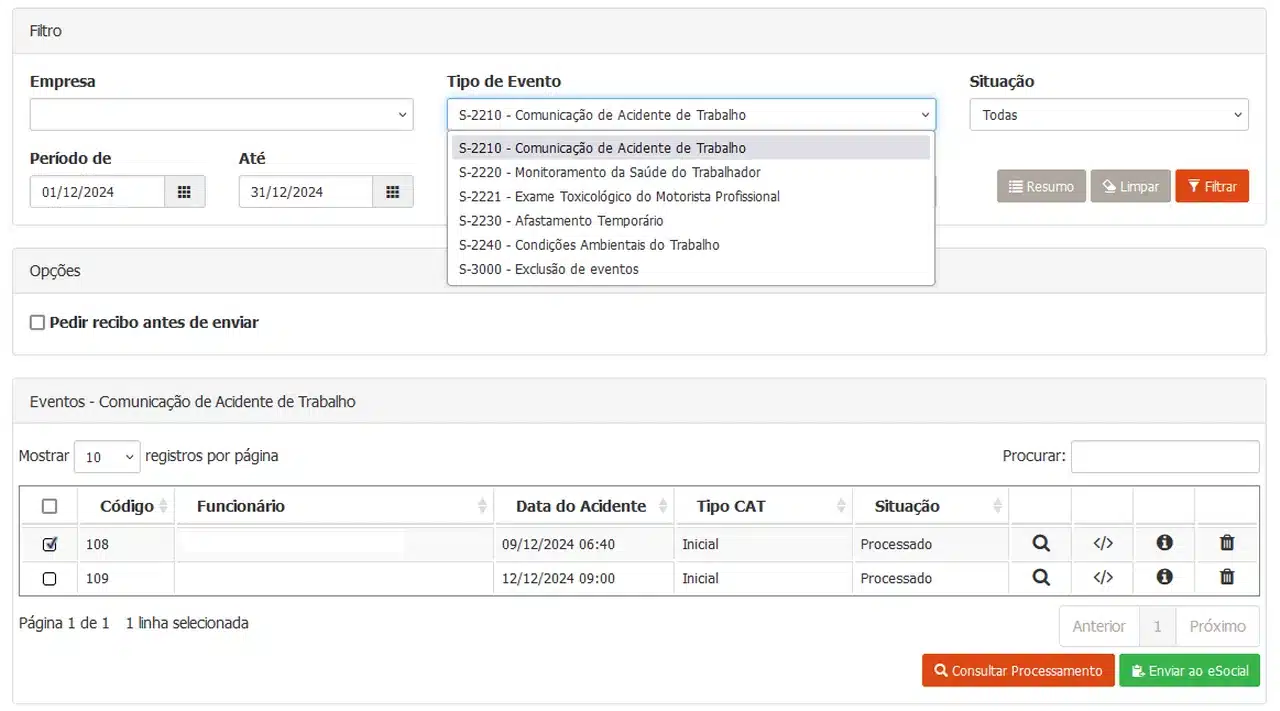Screen dimensions: 1280x711
Task: Toggle the select-all header checkbox
Action: [50, 507]
